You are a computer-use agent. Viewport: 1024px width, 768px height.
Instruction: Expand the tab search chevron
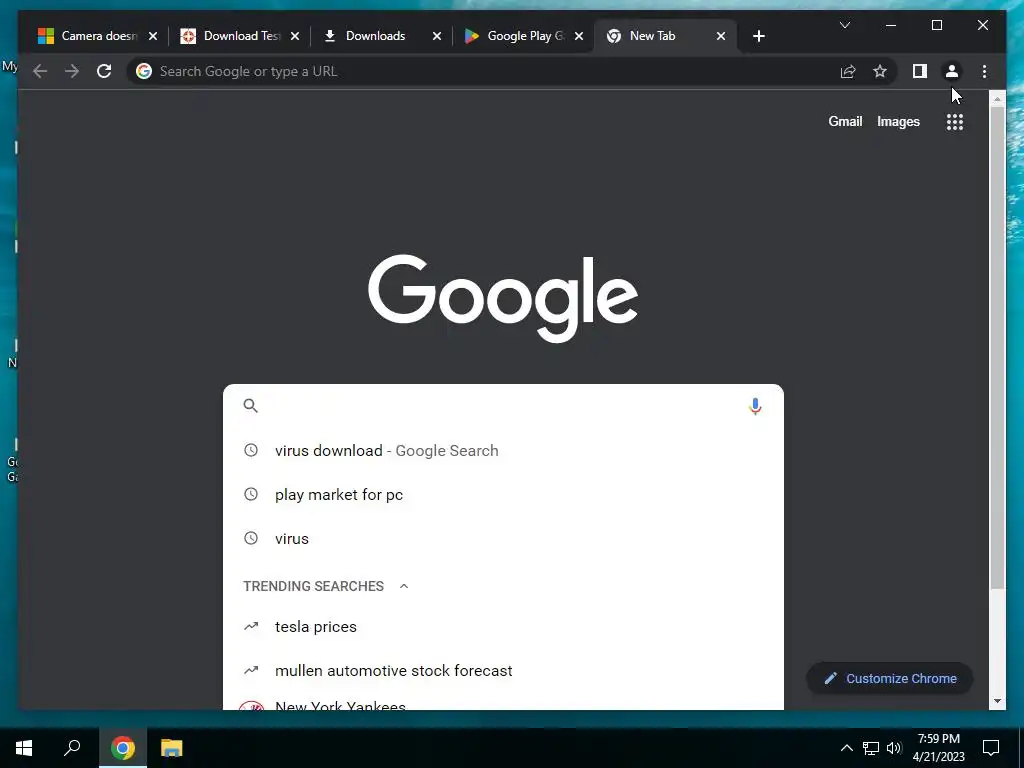coord(844,25)
